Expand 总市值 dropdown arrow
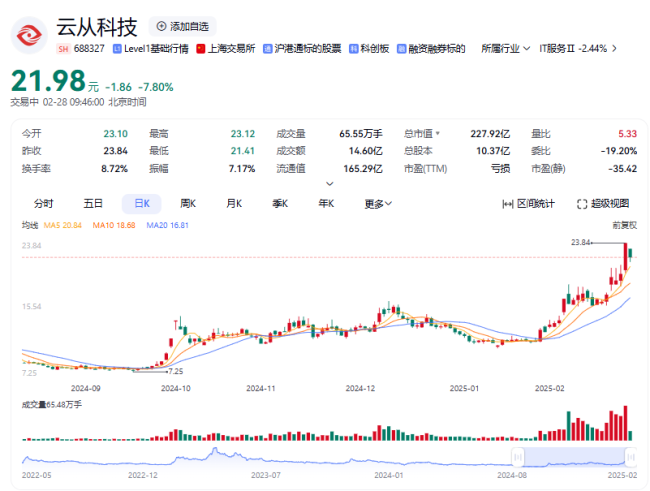This screenshot has height=491, width=650. 438,134
